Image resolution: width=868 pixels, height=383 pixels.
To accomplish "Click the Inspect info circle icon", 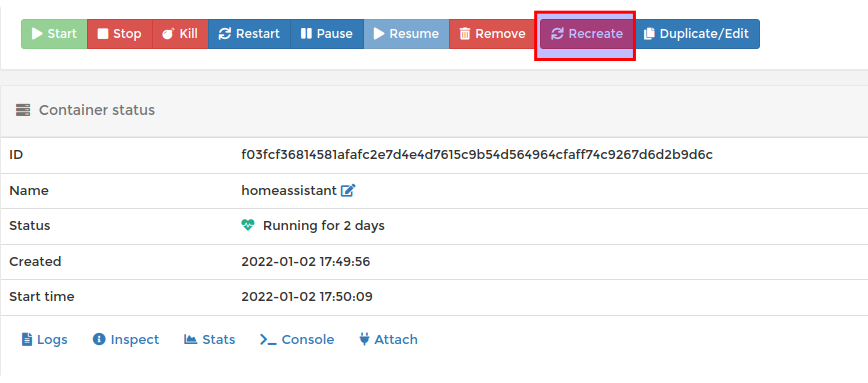I will tap(99, 339).
